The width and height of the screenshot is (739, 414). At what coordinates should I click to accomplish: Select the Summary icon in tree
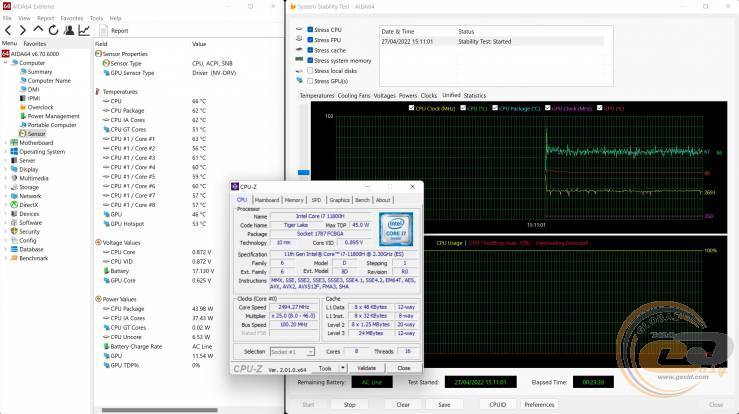pyautogui.click(x=22, y=72)
